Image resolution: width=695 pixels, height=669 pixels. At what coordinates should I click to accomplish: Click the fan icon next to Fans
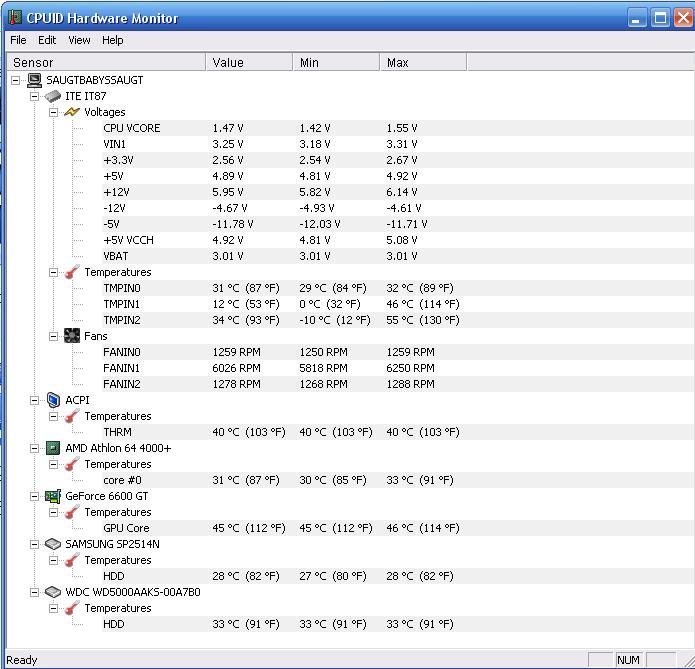(x=72, y=336)
